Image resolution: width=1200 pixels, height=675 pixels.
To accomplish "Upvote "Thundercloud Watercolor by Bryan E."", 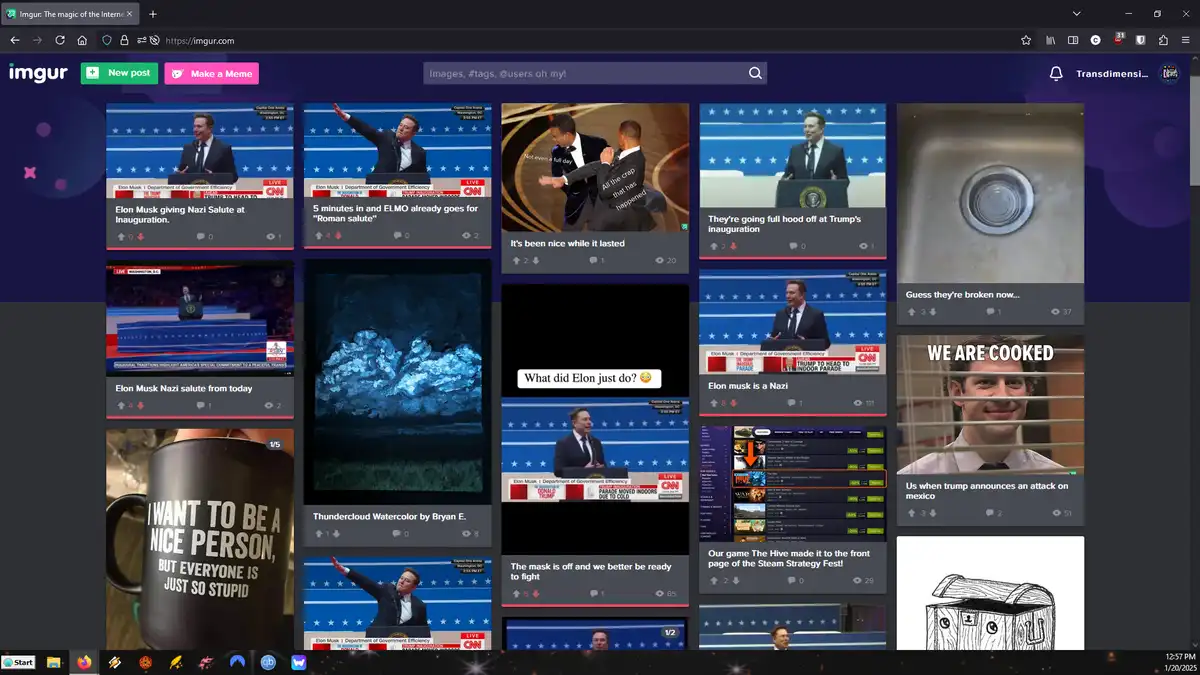I will click(317, 534).
